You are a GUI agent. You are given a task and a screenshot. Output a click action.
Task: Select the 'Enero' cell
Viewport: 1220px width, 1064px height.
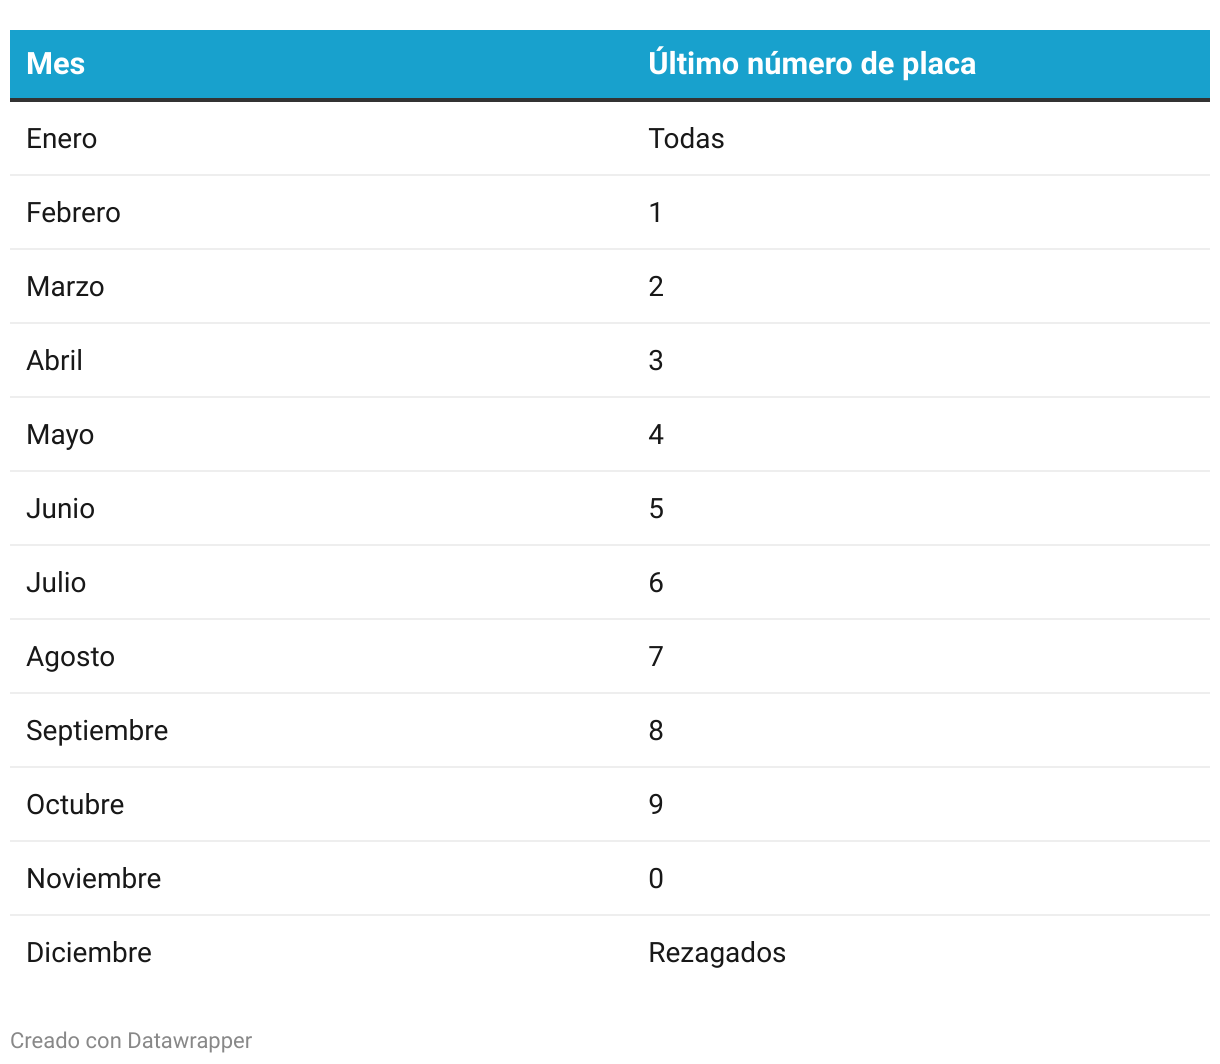click(62, 138)
